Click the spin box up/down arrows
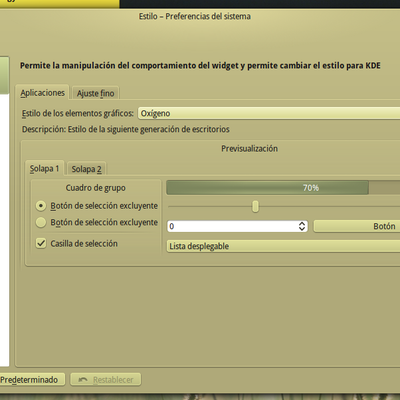This screenshot has width=400, height=400. 302,226
